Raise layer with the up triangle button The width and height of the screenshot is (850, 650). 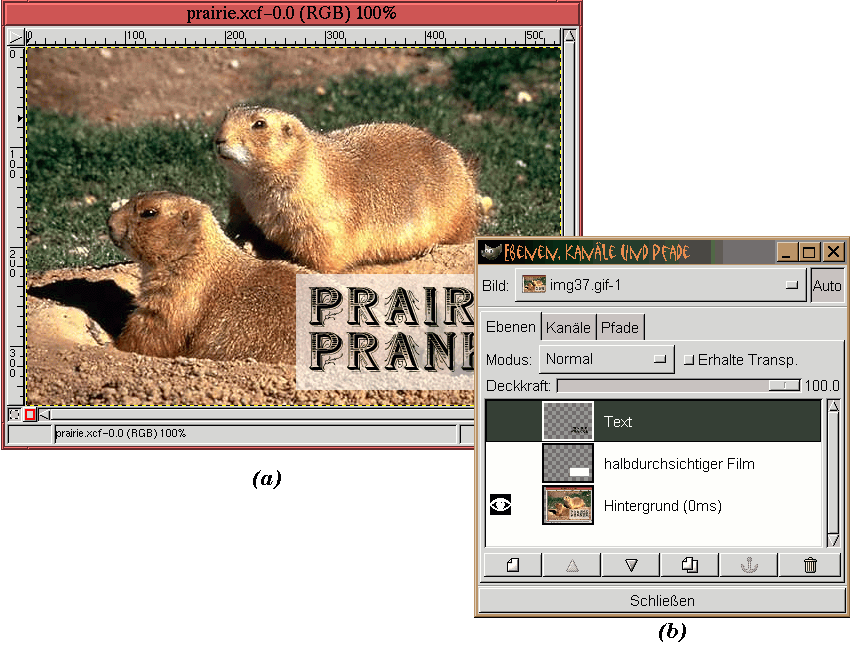pos(571,565)
